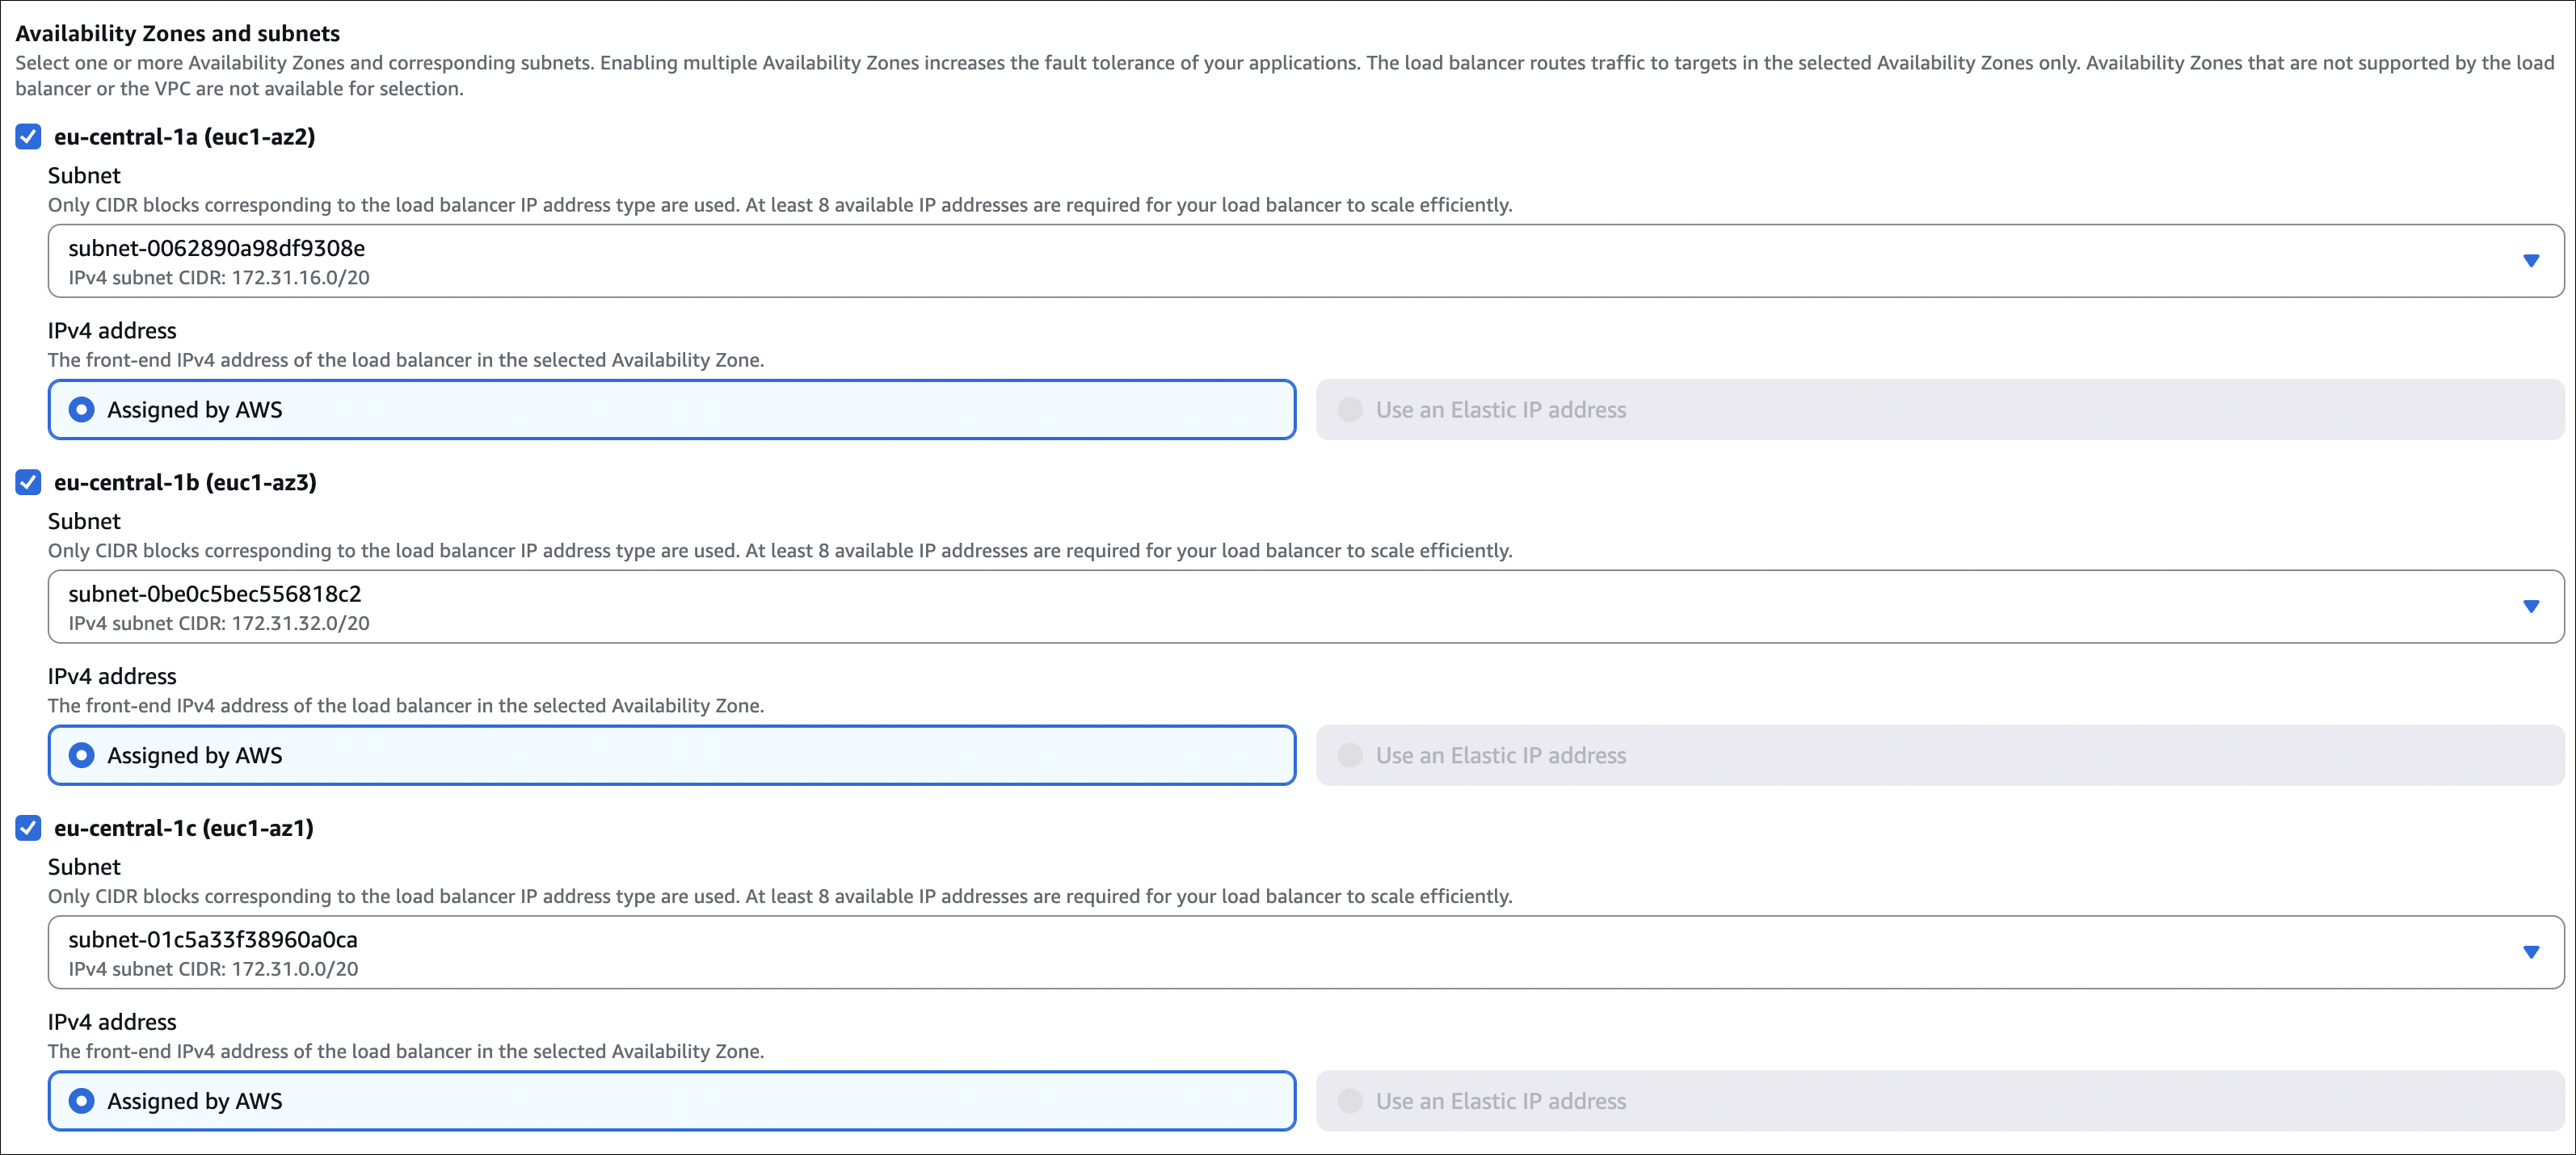Select Assigned by AWS for eu-central-1c
The height and width of the screenshot is (1155, 2576).
(195, 1101)
